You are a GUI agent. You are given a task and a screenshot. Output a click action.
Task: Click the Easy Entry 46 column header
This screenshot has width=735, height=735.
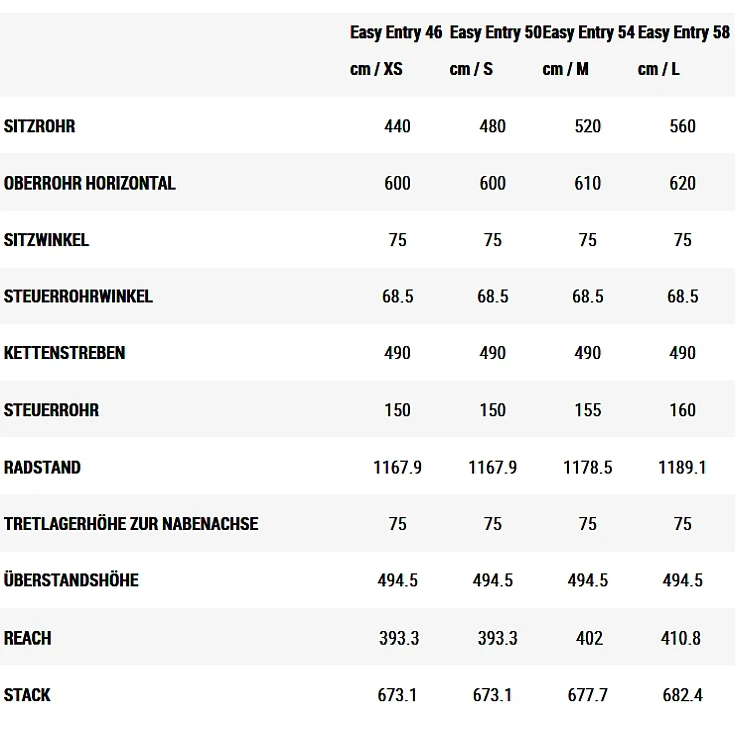(x=396, y=33)
